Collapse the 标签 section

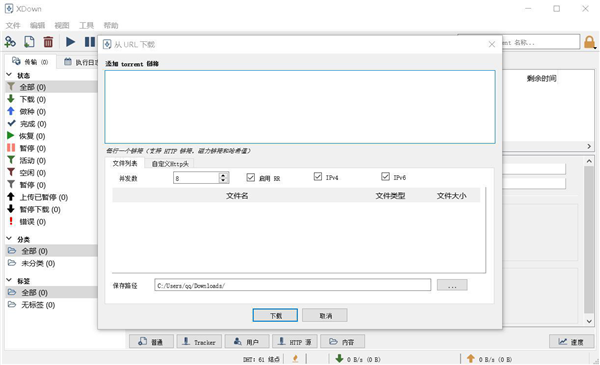pos(9,280)
